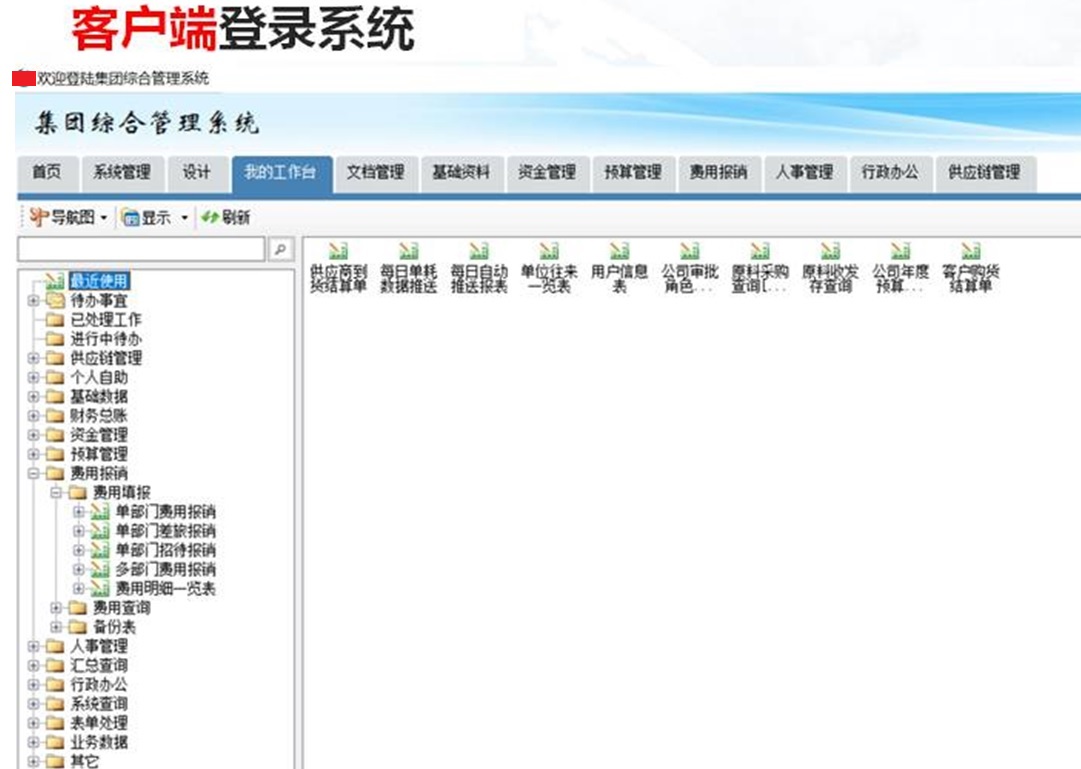Click the search input field above tree
The image size is (1081, 769).
pos(142,249)
